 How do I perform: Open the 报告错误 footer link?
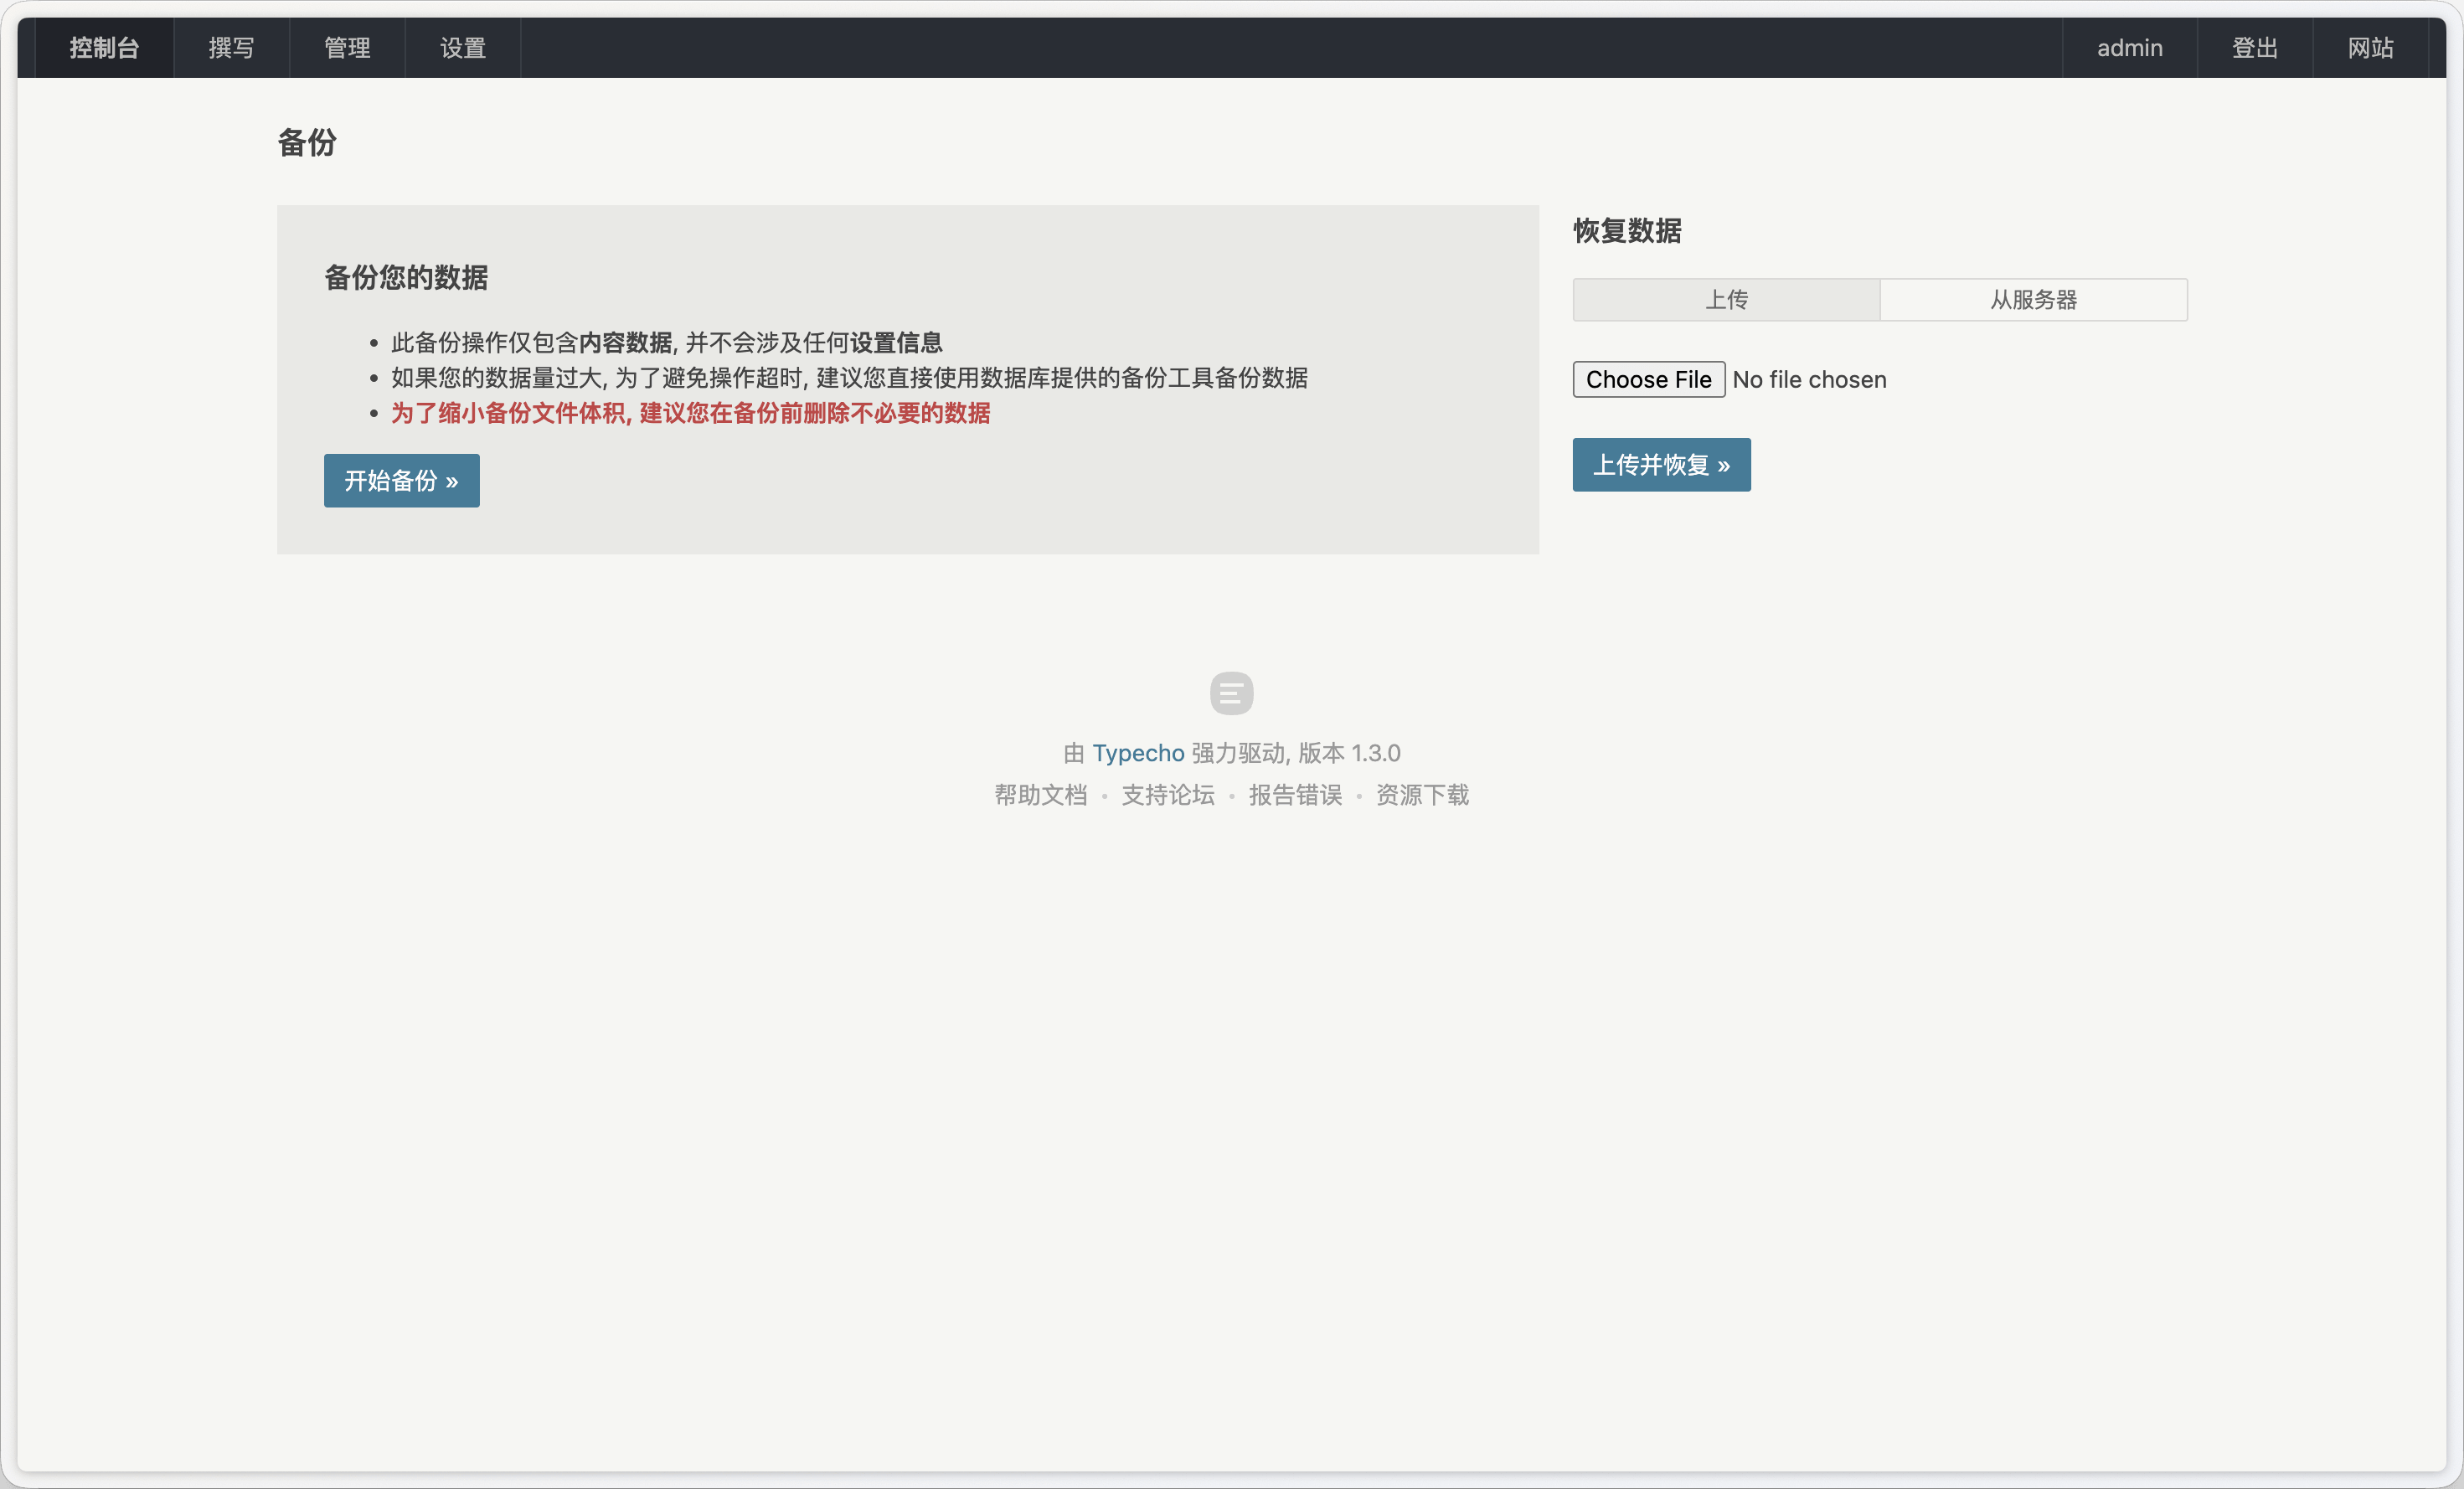click(x=1295, y=795)
